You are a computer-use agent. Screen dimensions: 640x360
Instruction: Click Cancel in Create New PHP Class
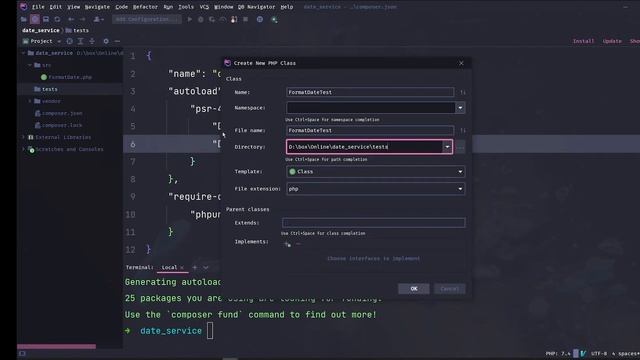(x=449, y=289)
